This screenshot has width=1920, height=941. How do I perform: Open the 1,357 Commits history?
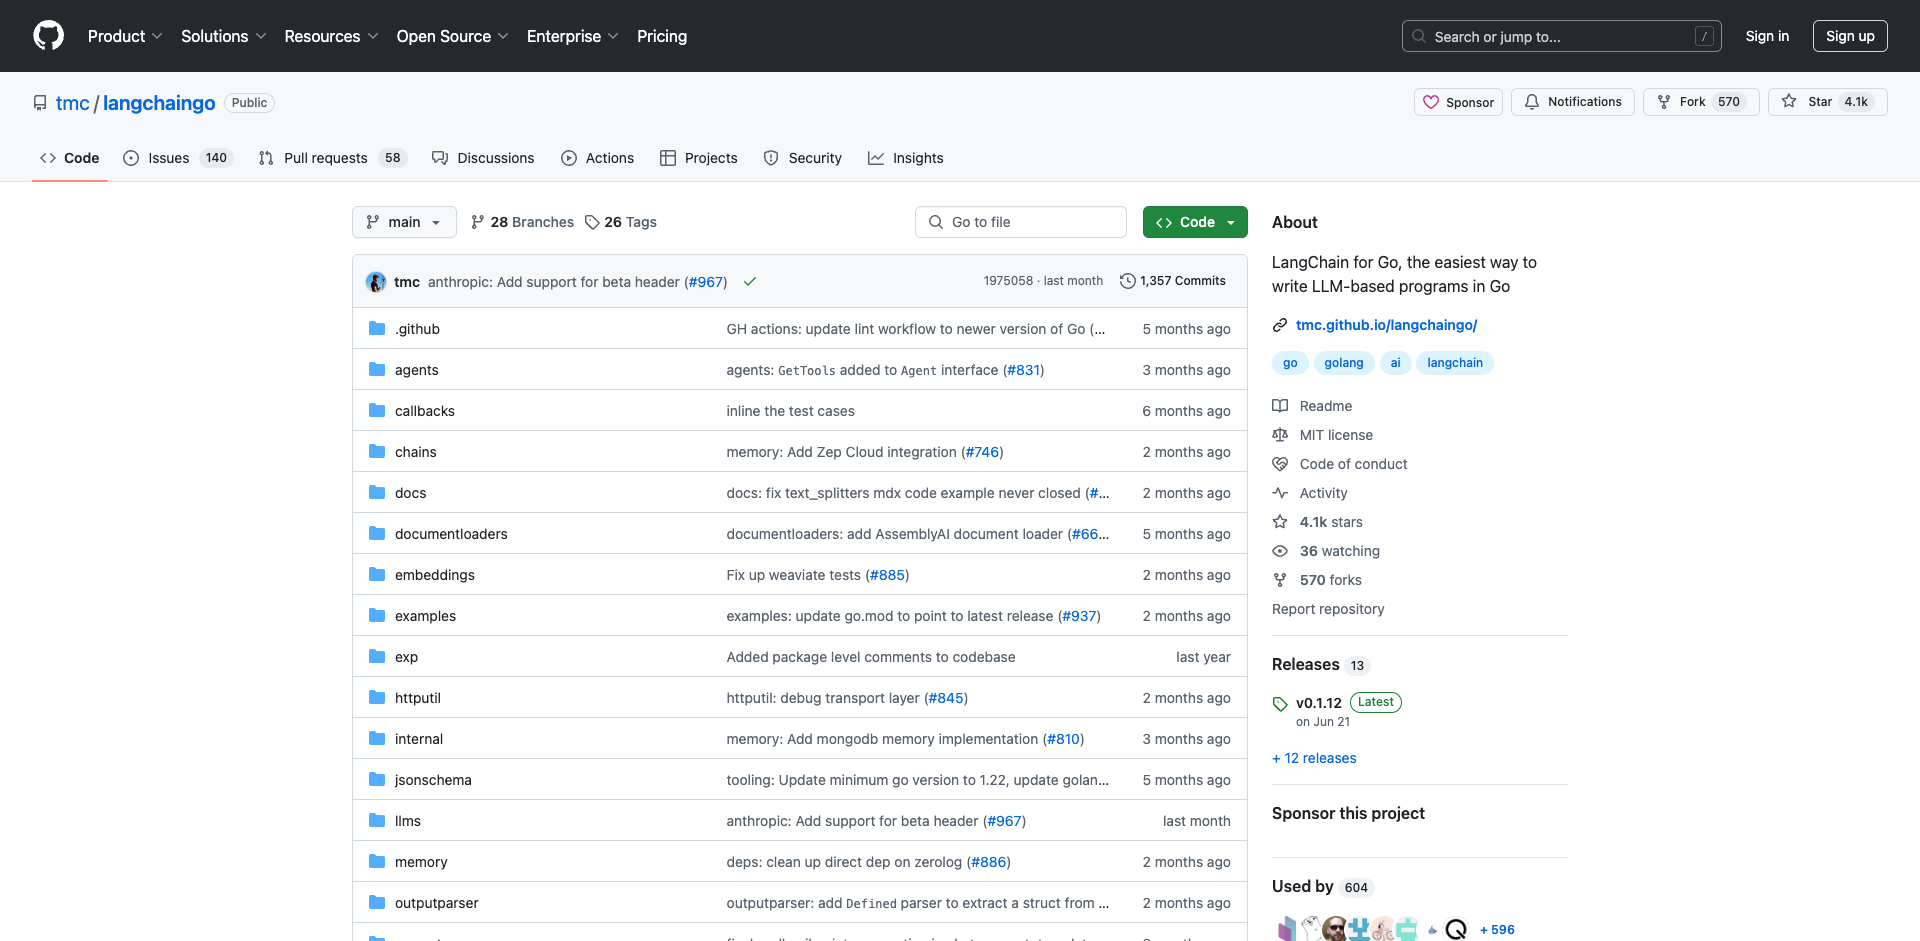click(x=1173, y=281)
